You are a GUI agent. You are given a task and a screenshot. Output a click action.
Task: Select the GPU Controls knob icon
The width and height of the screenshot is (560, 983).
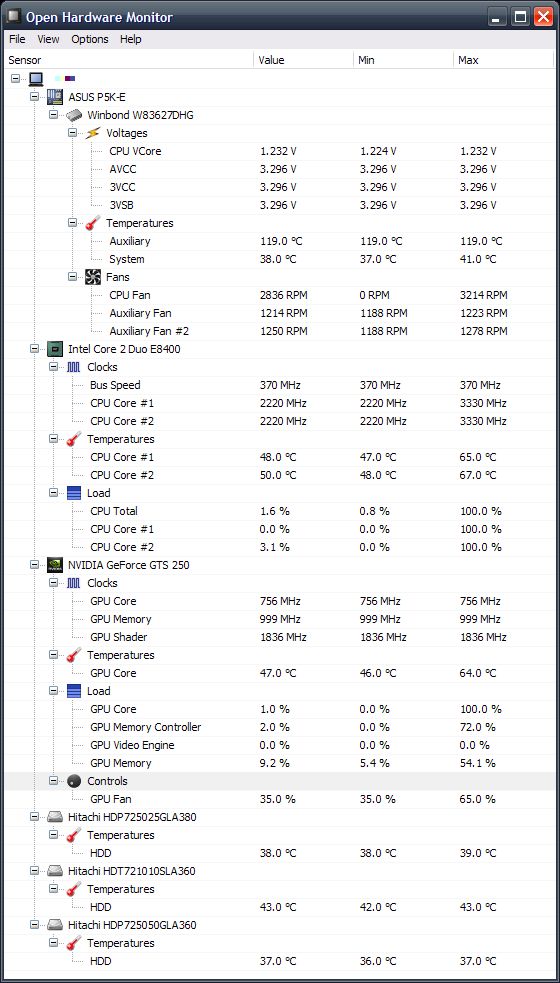[74, 781]
